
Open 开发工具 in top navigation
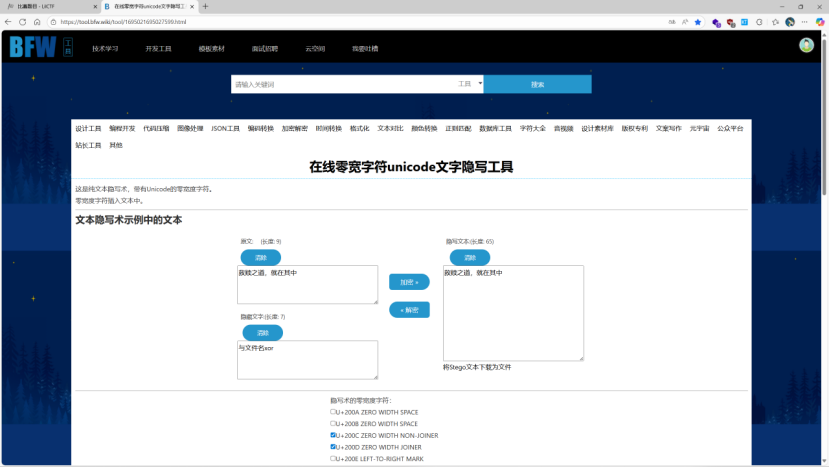tap(158, 48)
